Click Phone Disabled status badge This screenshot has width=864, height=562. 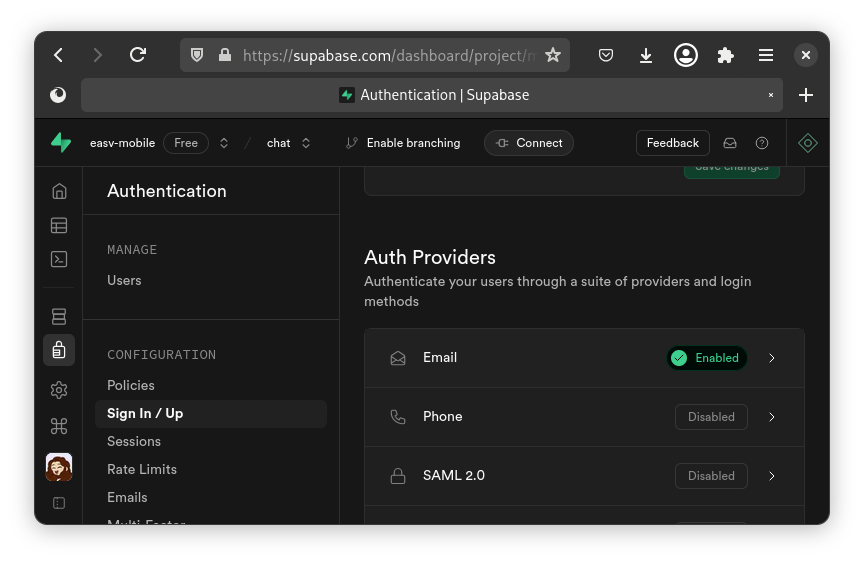(711, 417)
